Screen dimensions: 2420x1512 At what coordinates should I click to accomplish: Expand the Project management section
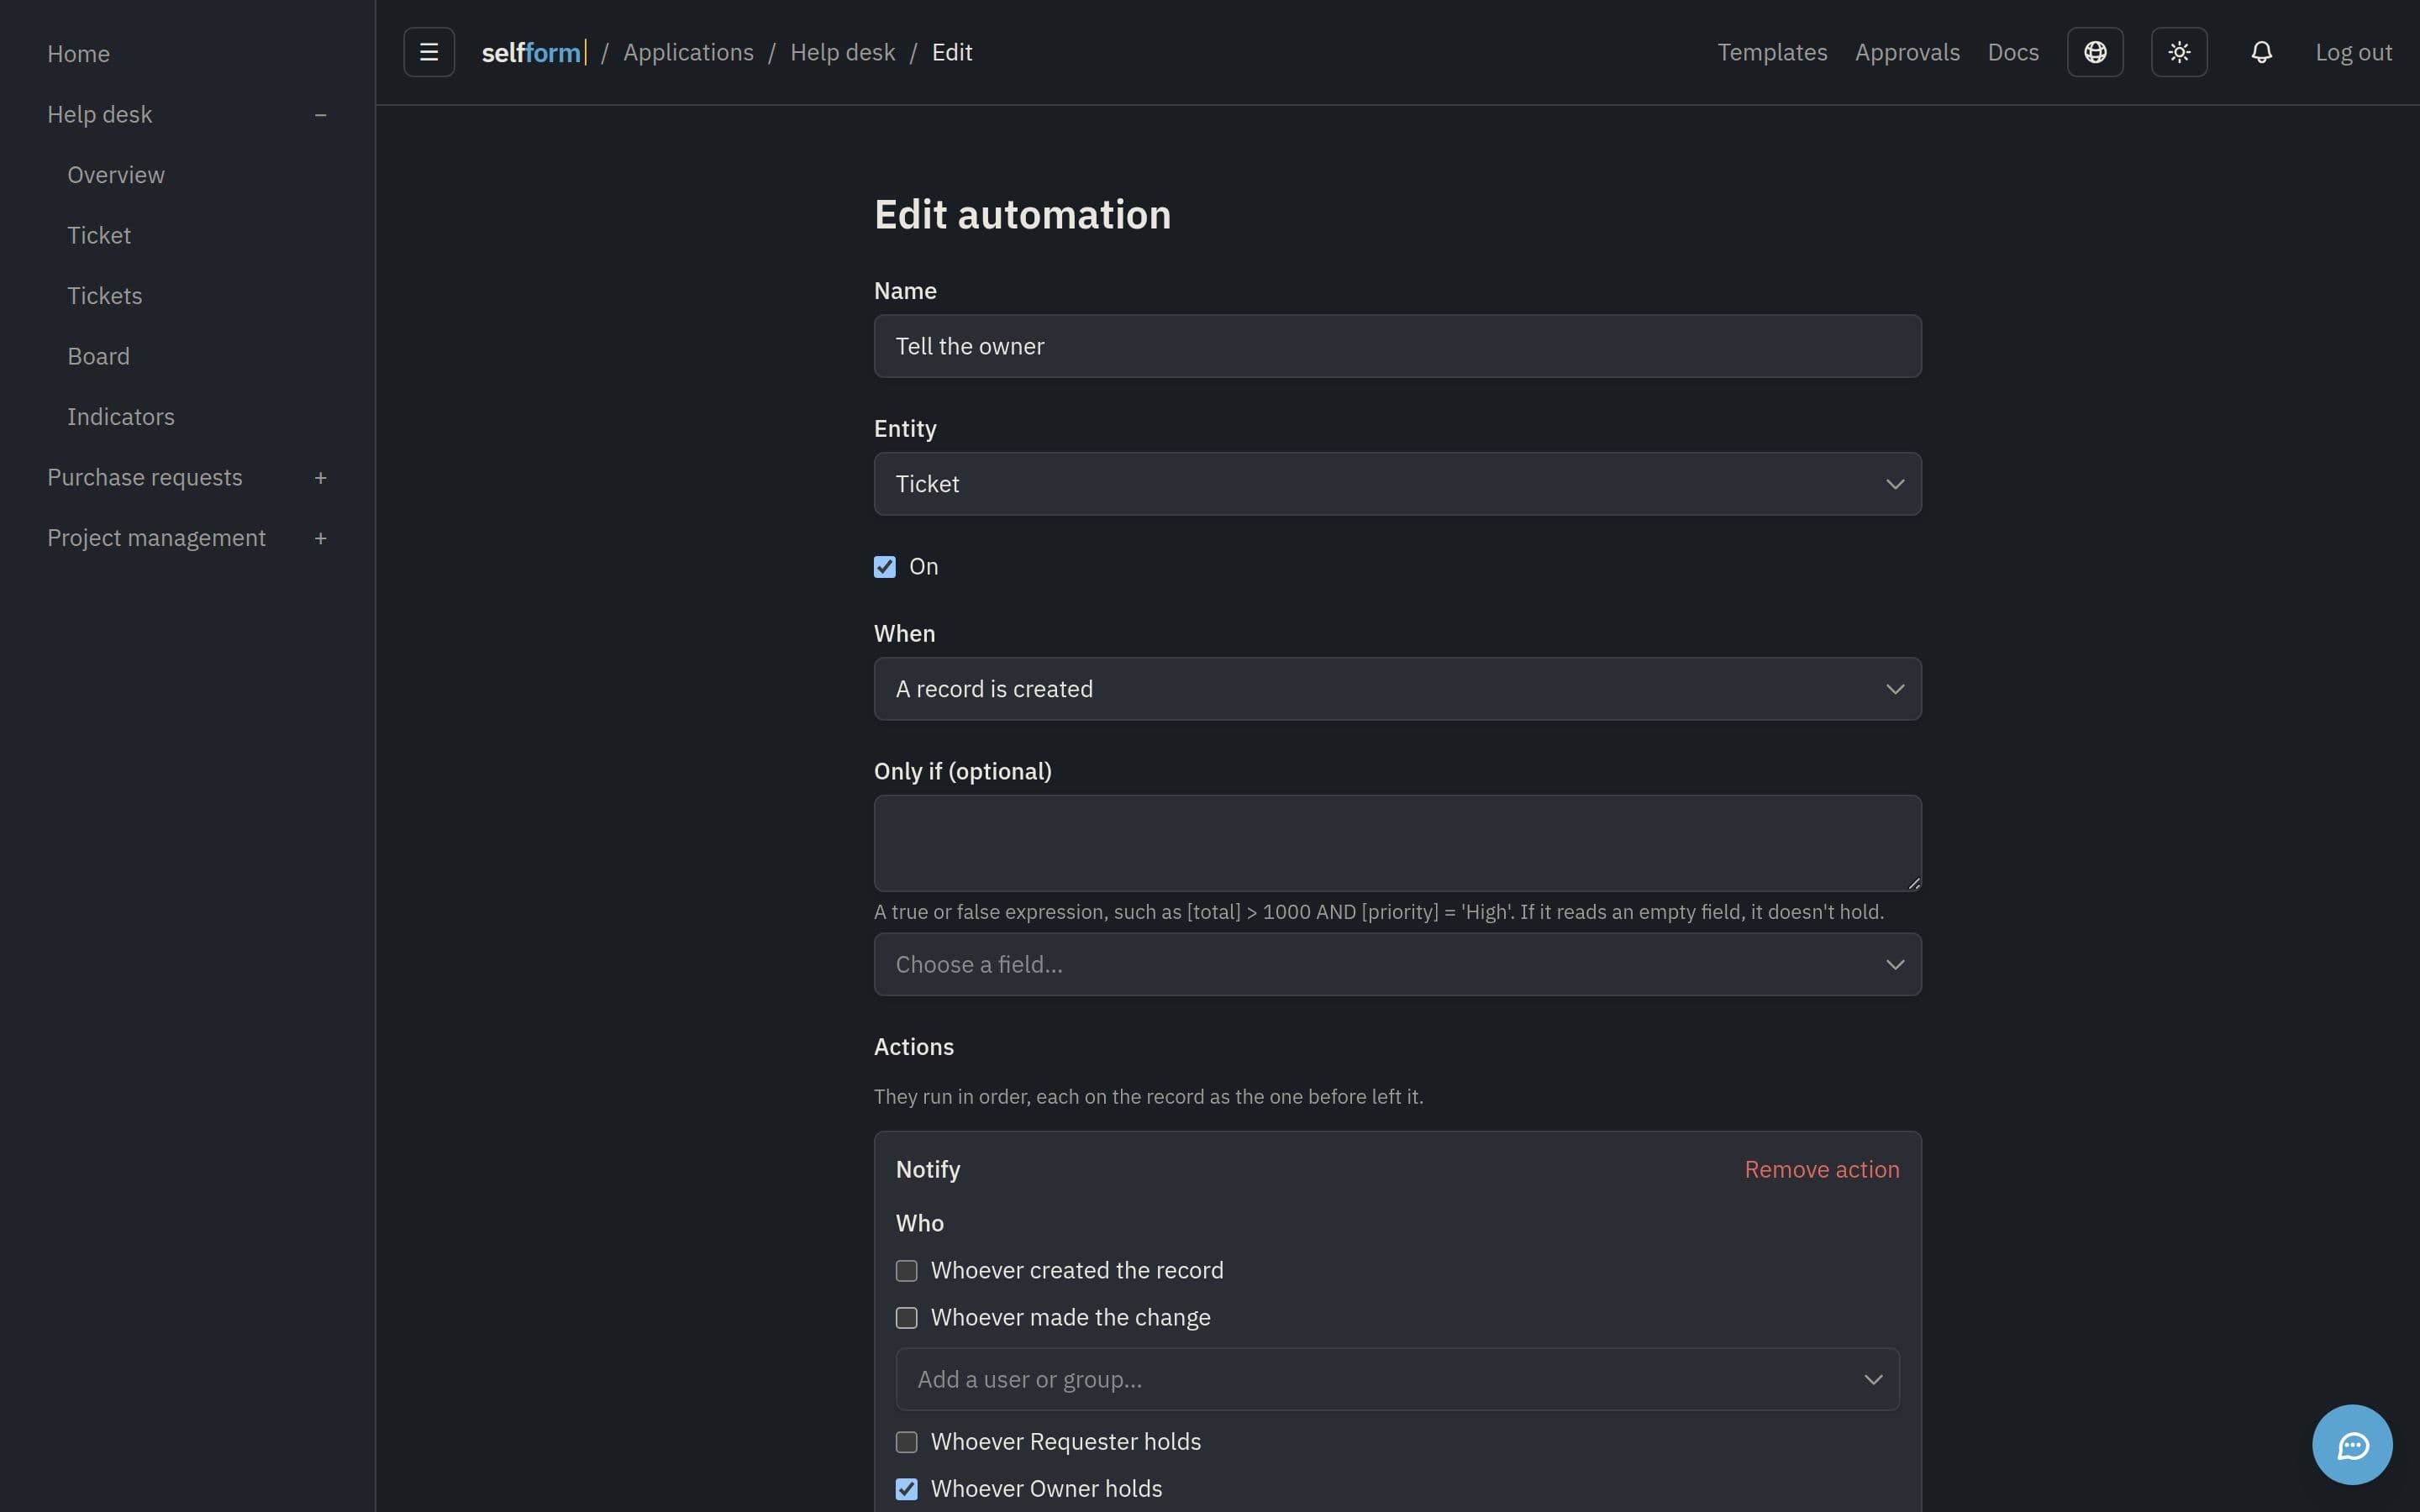pos(320,538)
